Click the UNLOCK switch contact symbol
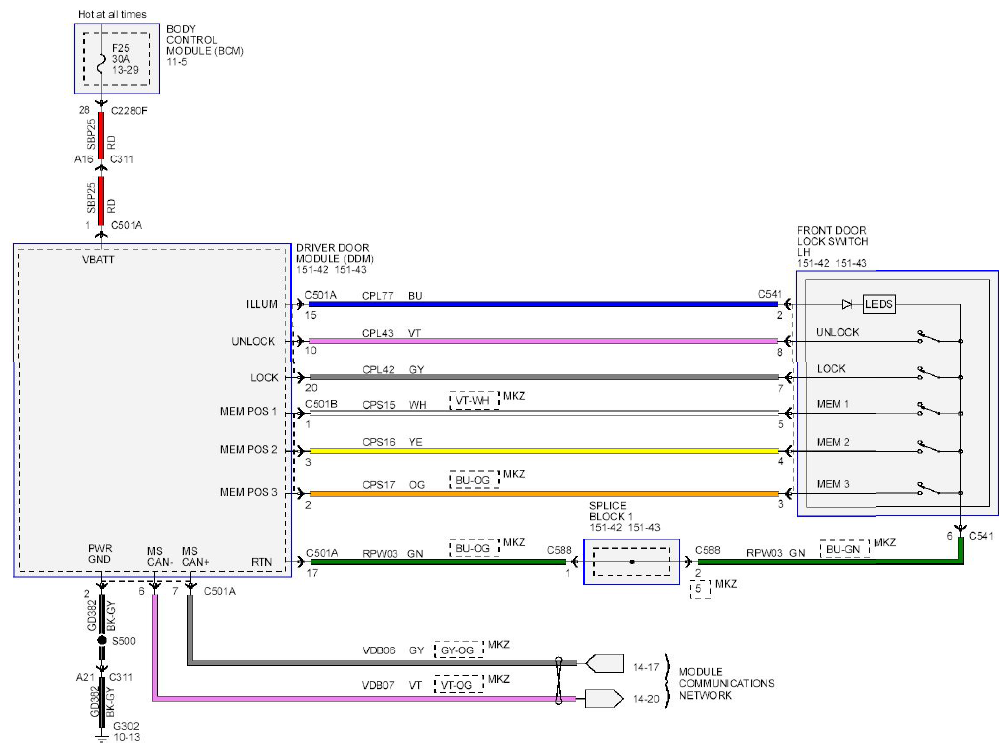 click(x=930, y=337)
